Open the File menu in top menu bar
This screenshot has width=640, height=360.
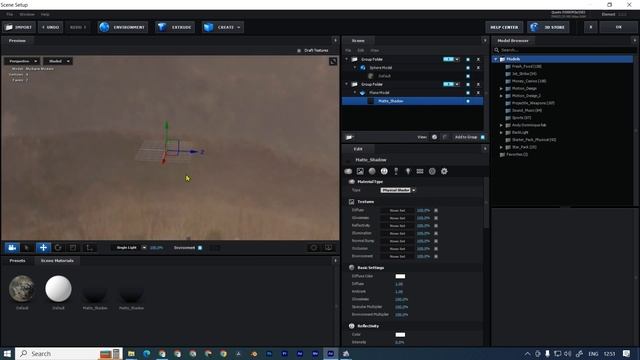click(x=9, y=14)
